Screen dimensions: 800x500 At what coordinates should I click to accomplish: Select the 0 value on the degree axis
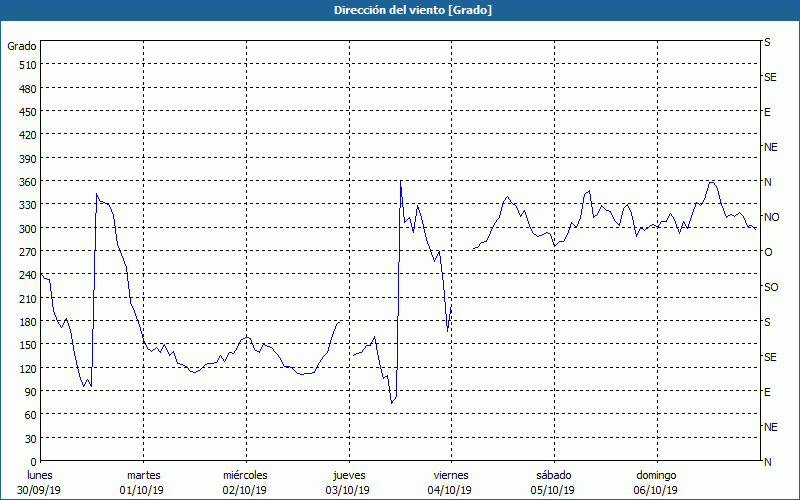point(34,462)
